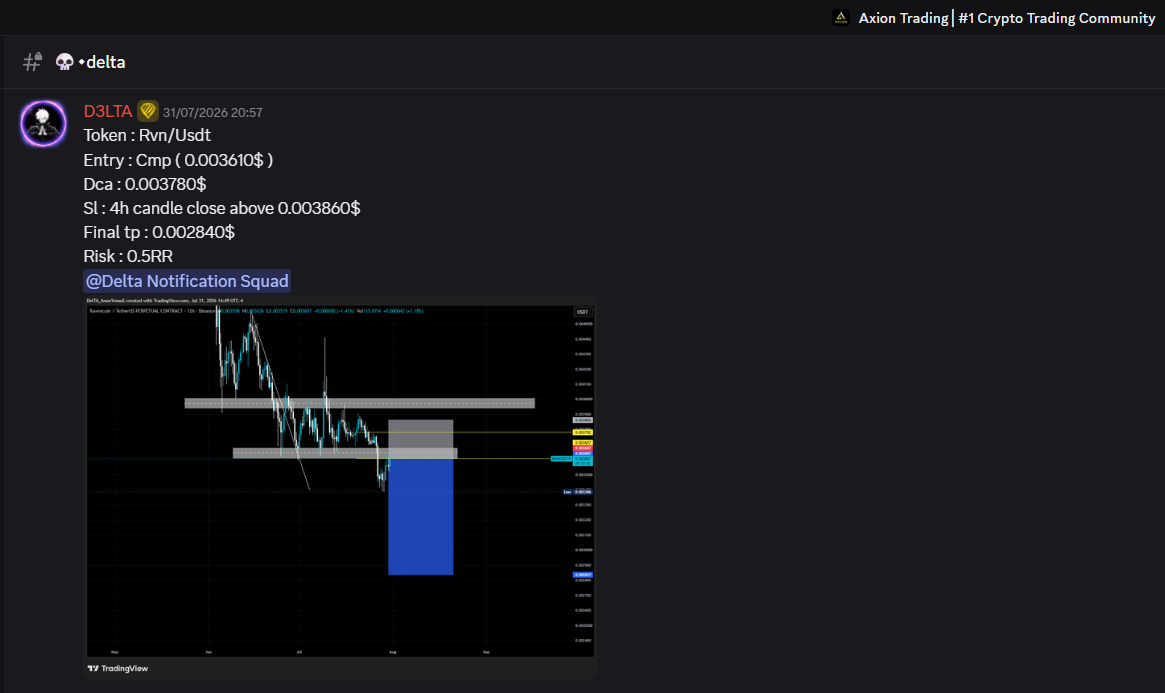The height and width of the screenshot is (693, 1165).
Task: Click the message timestamp 31/07/2026 20:57
Action: click(x=212, y=113)
